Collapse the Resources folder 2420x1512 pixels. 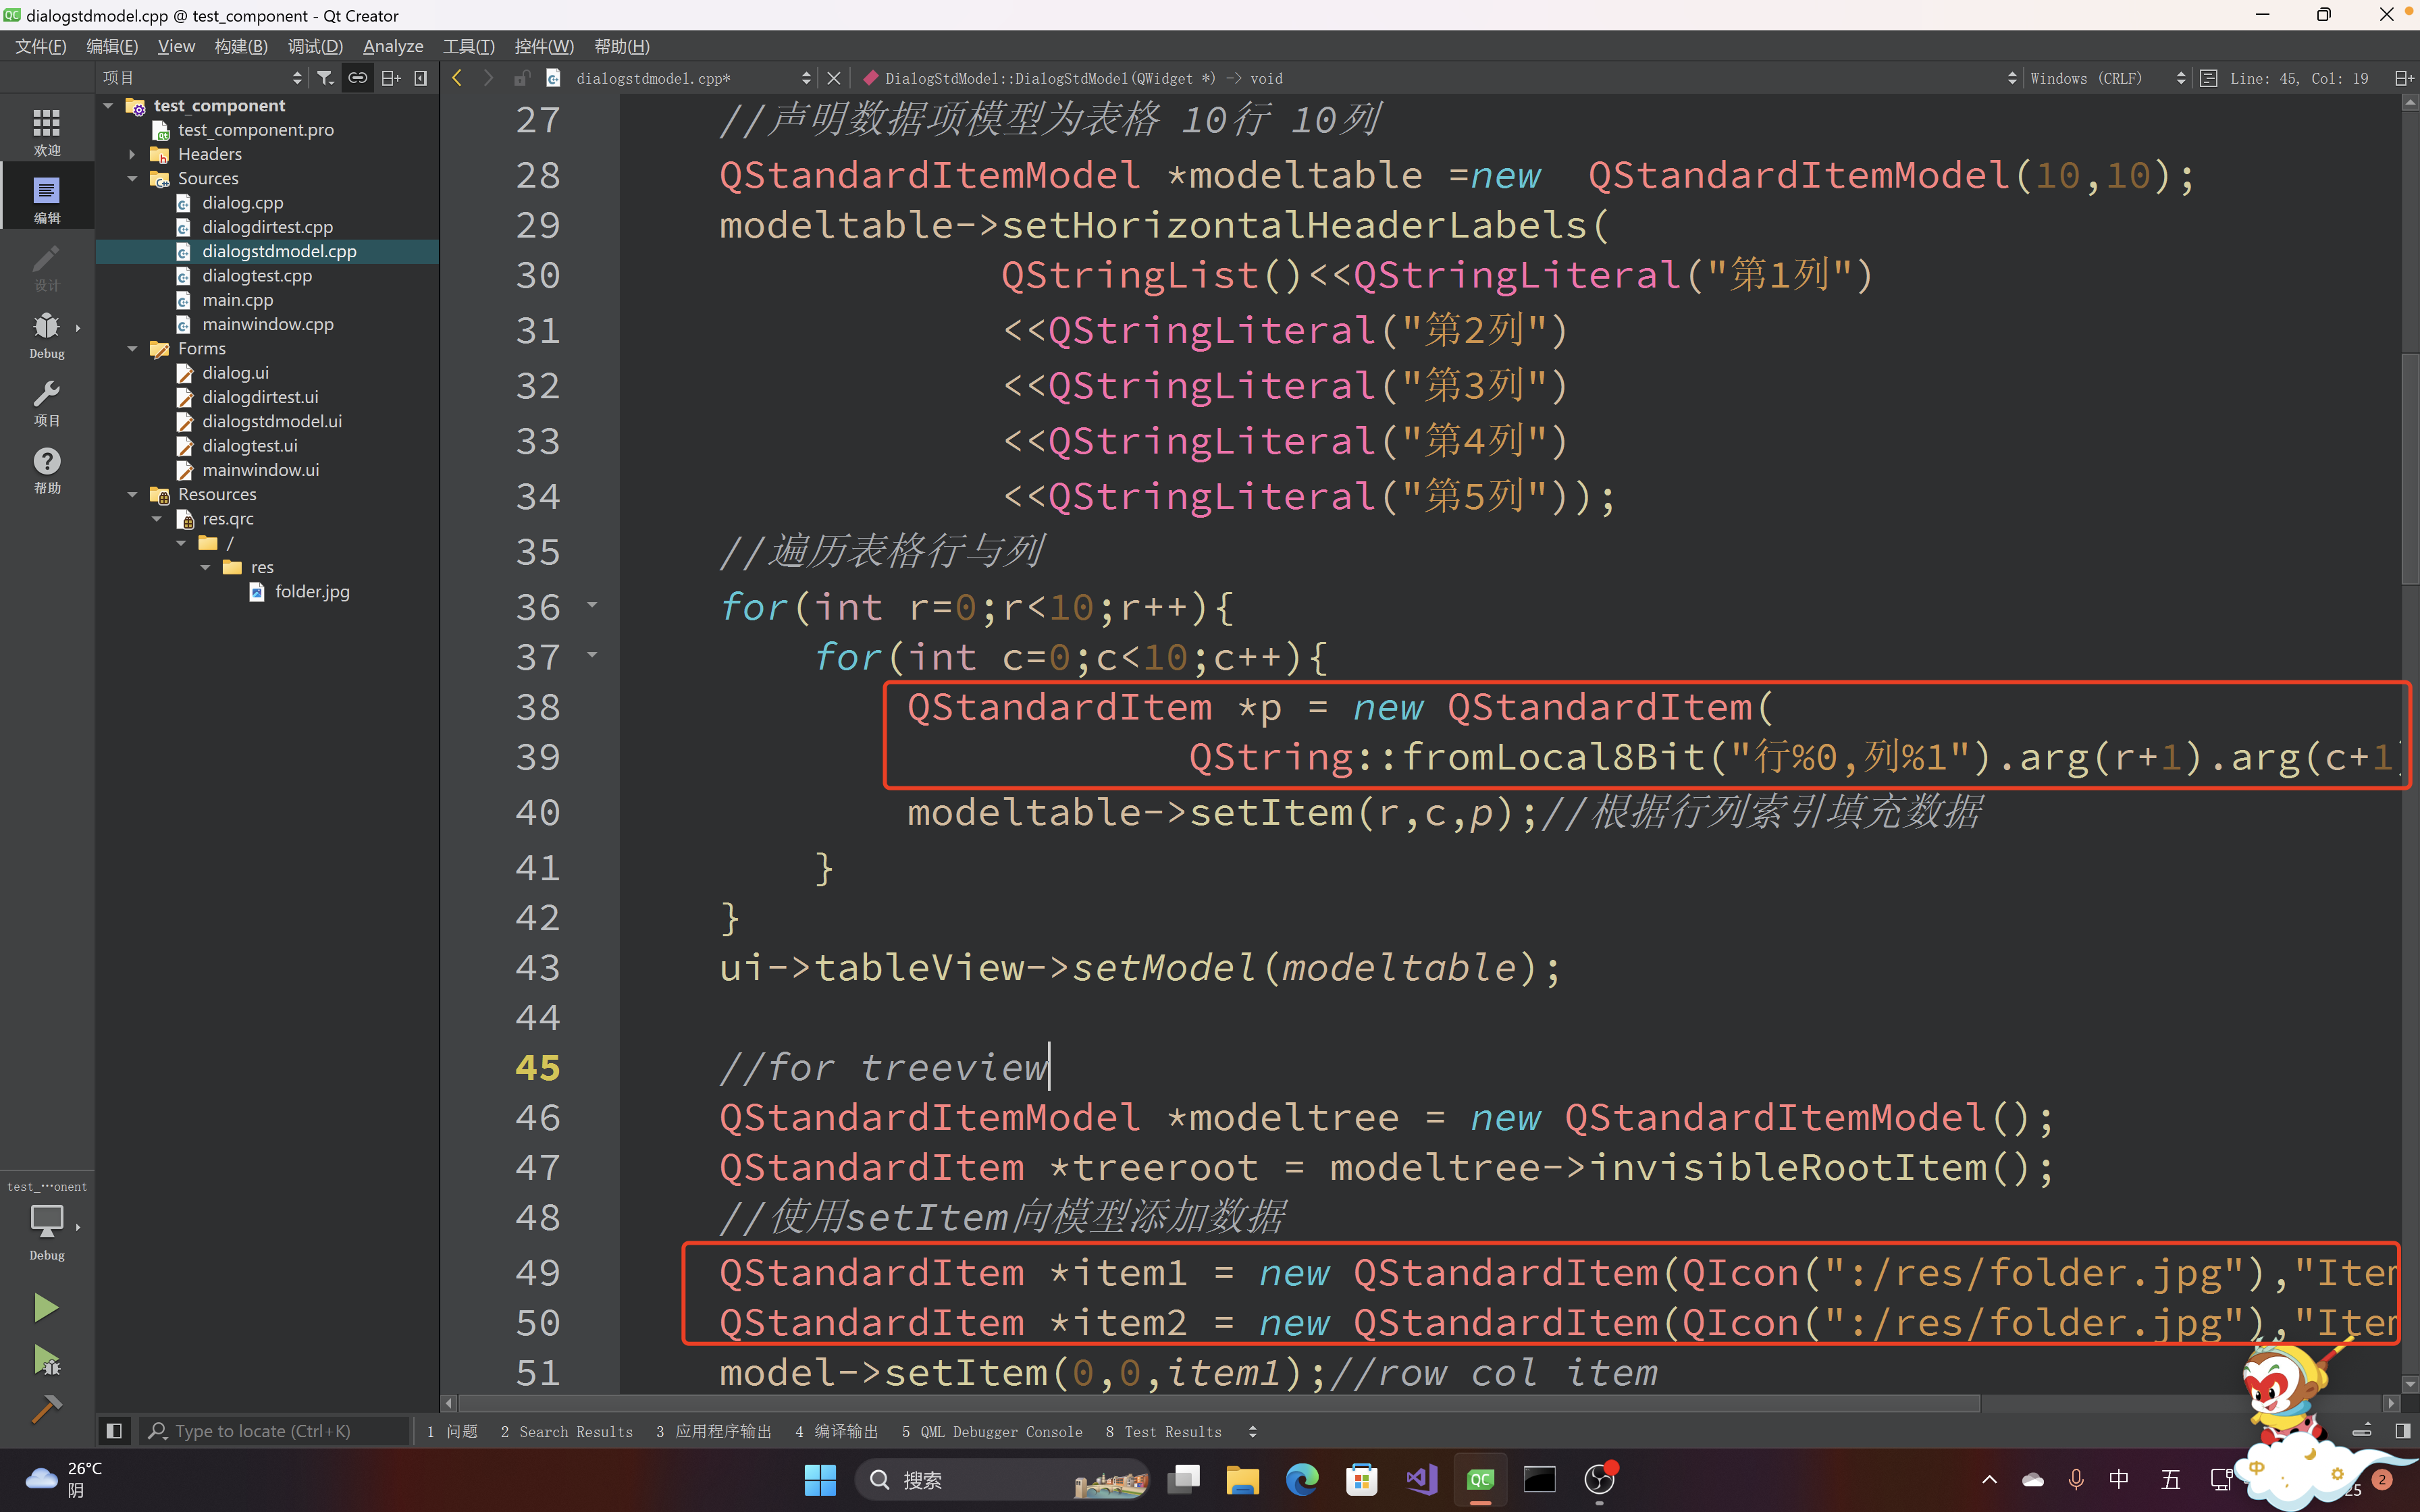(x=132, y=494)
